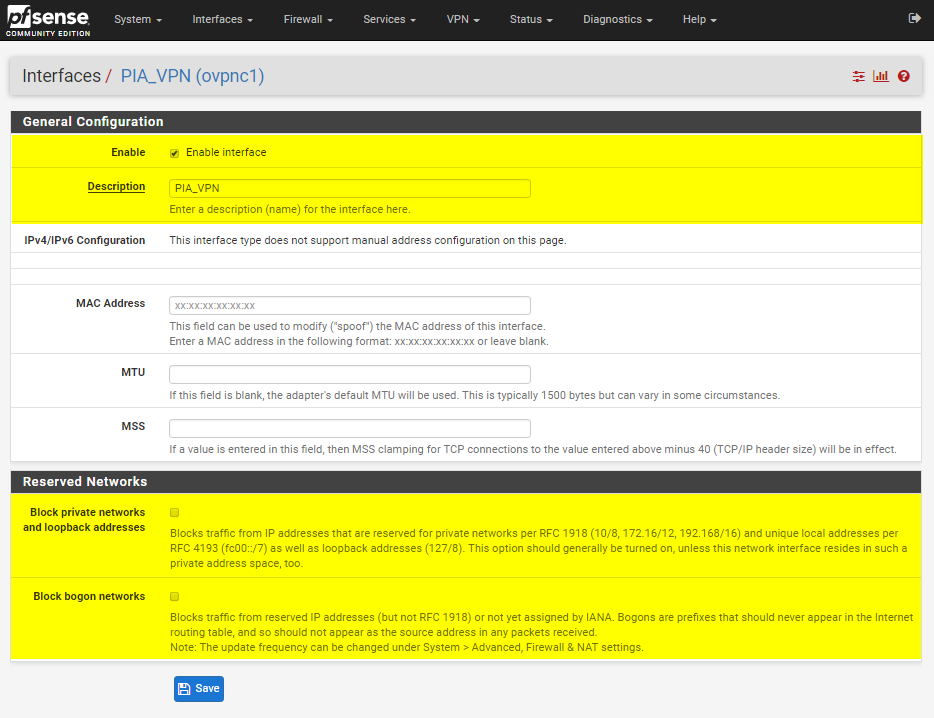Screen dimensions: 934x718
Task: Click the IPv4/IPv6 Configuration label
Action: point(85,240)
